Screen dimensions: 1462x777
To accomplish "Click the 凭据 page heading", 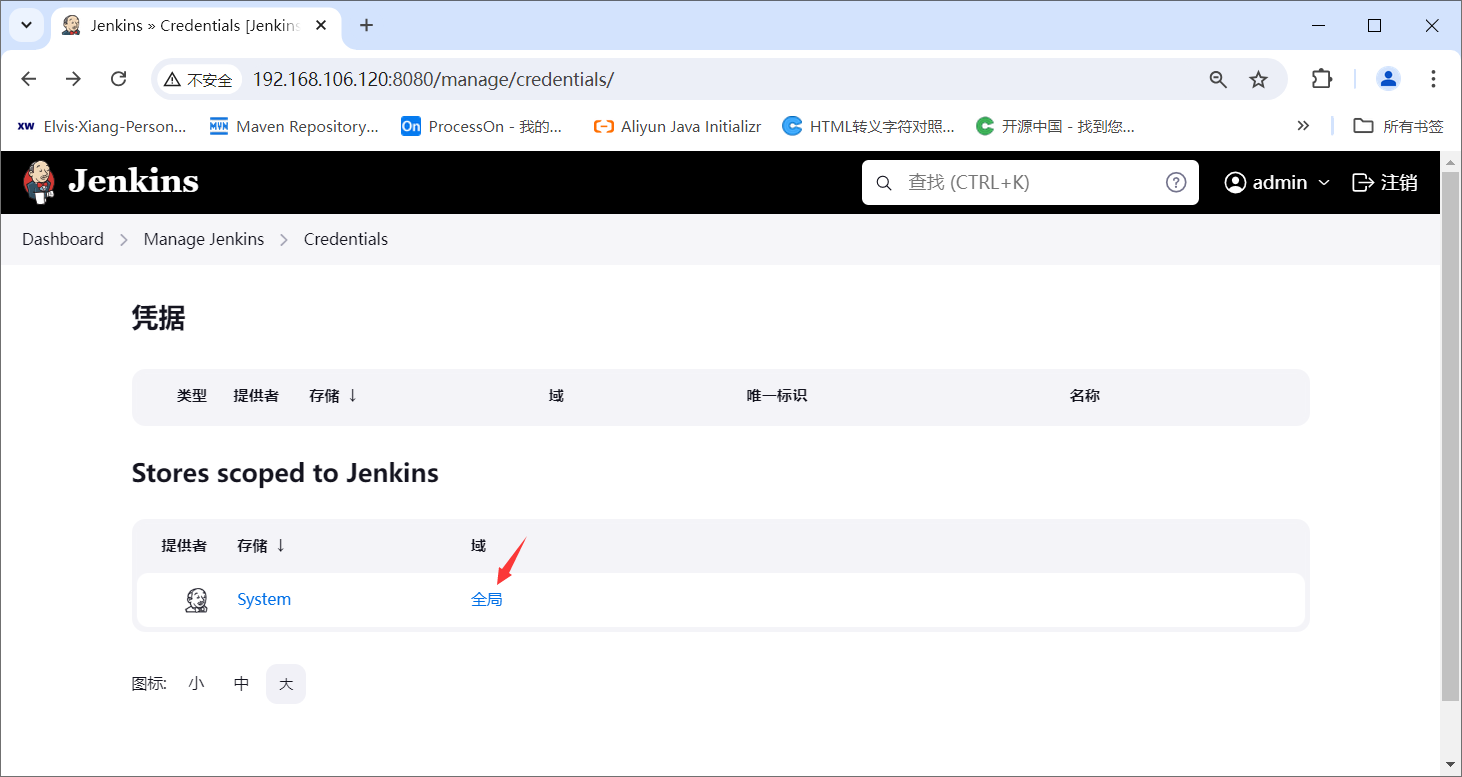I will coord(158,318).
